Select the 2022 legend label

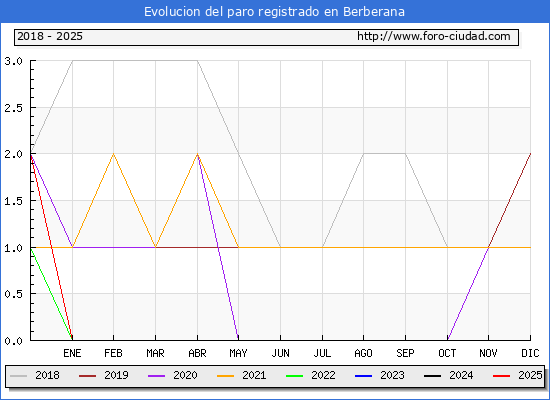(x=323, y=375)
